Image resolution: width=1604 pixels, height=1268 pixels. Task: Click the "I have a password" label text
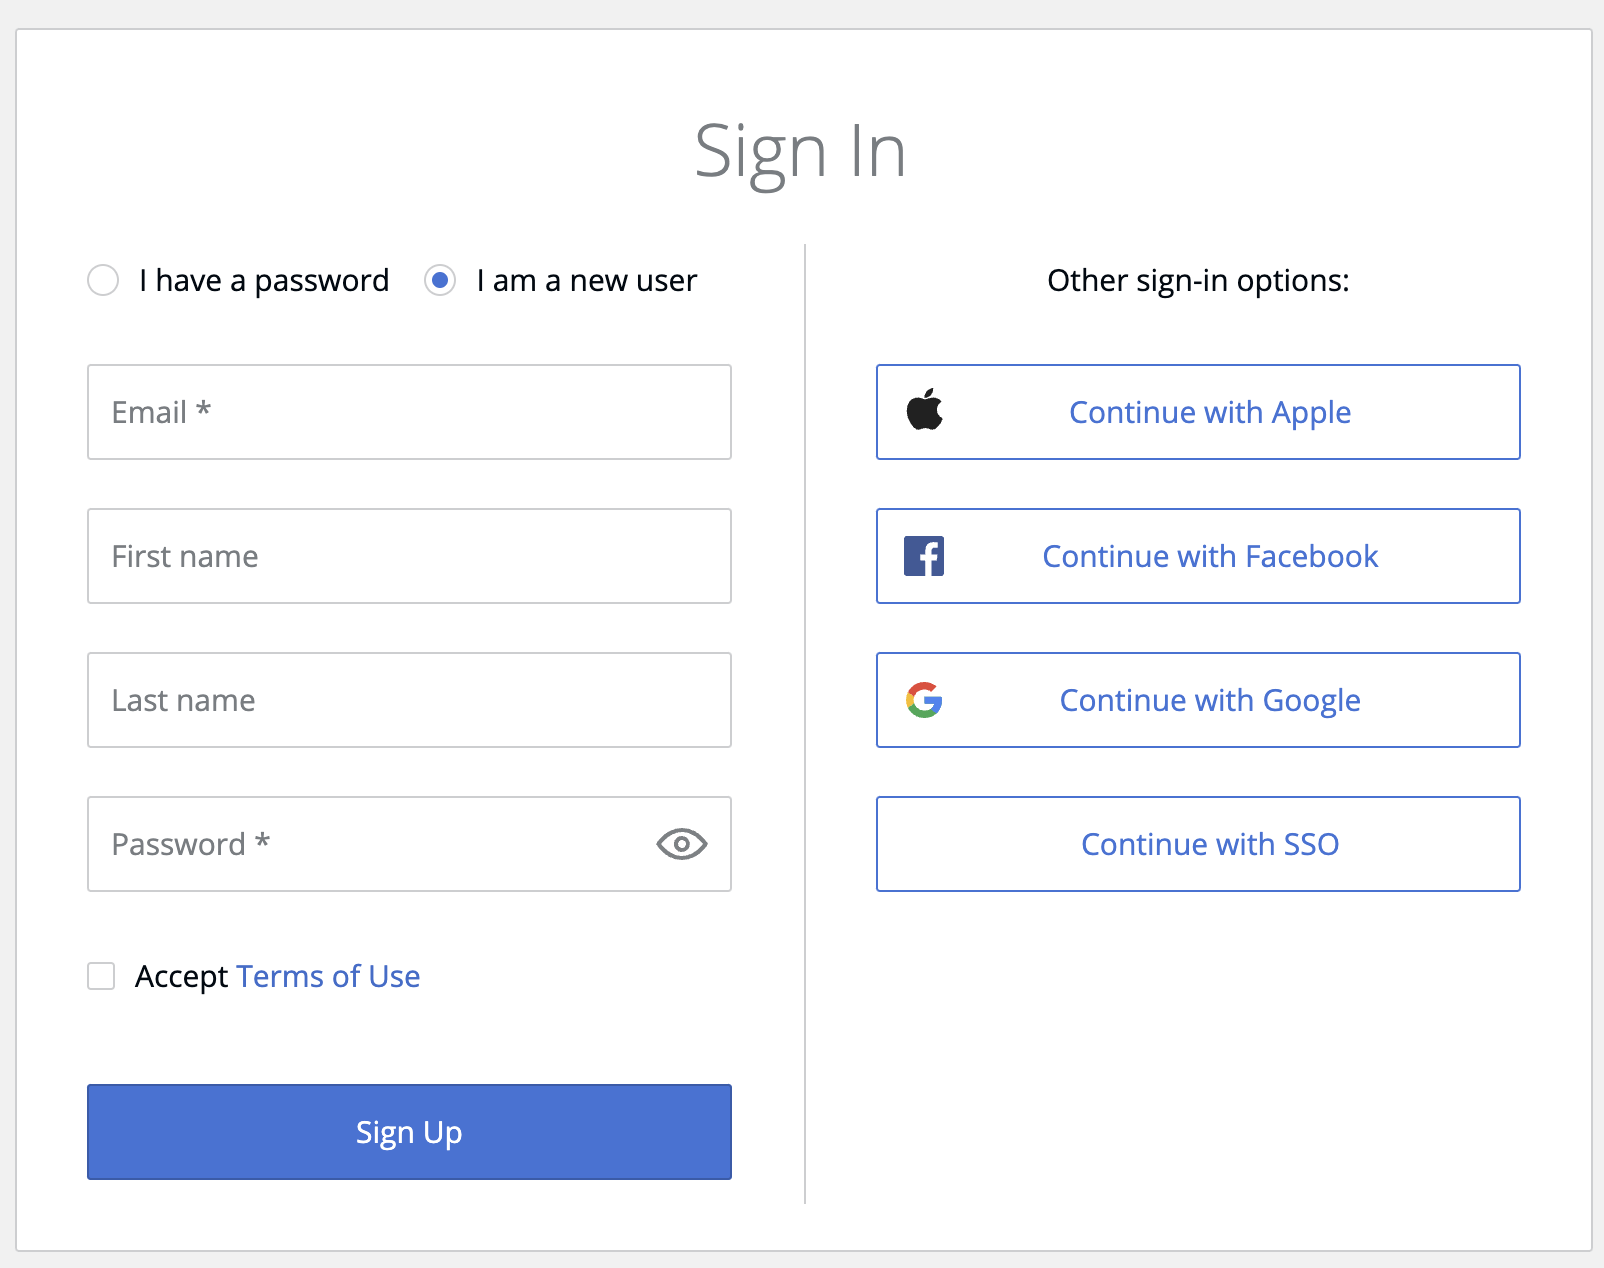click(x=264, y=280)
